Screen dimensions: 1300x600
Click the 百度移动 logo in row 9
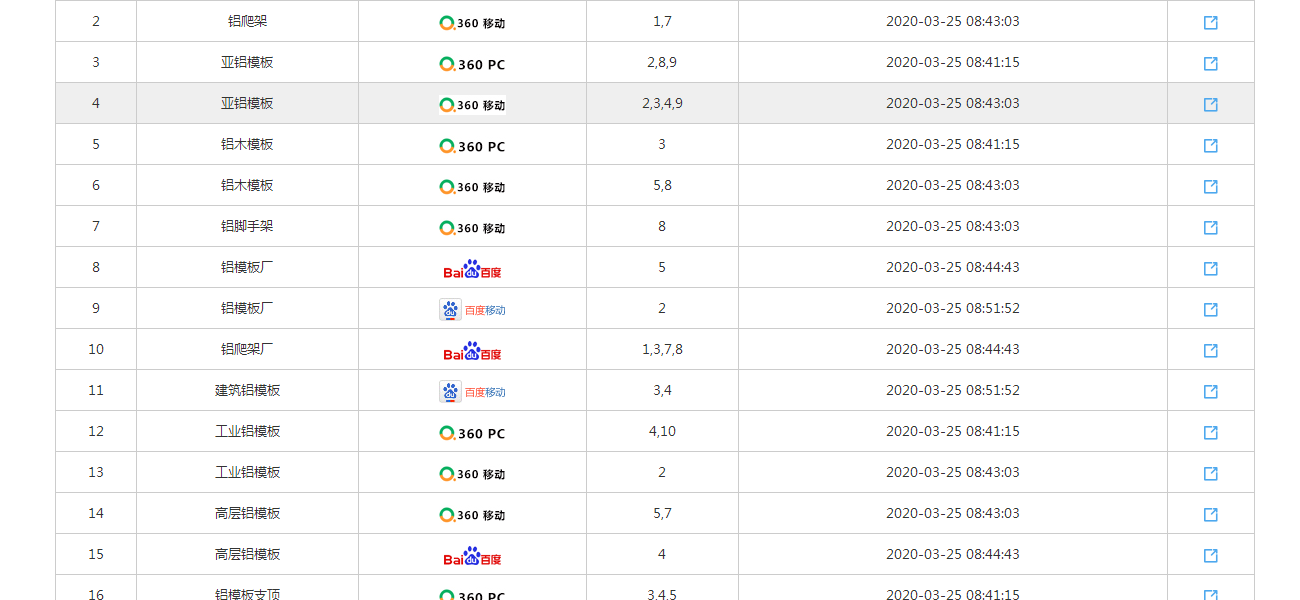pos(472,310)
